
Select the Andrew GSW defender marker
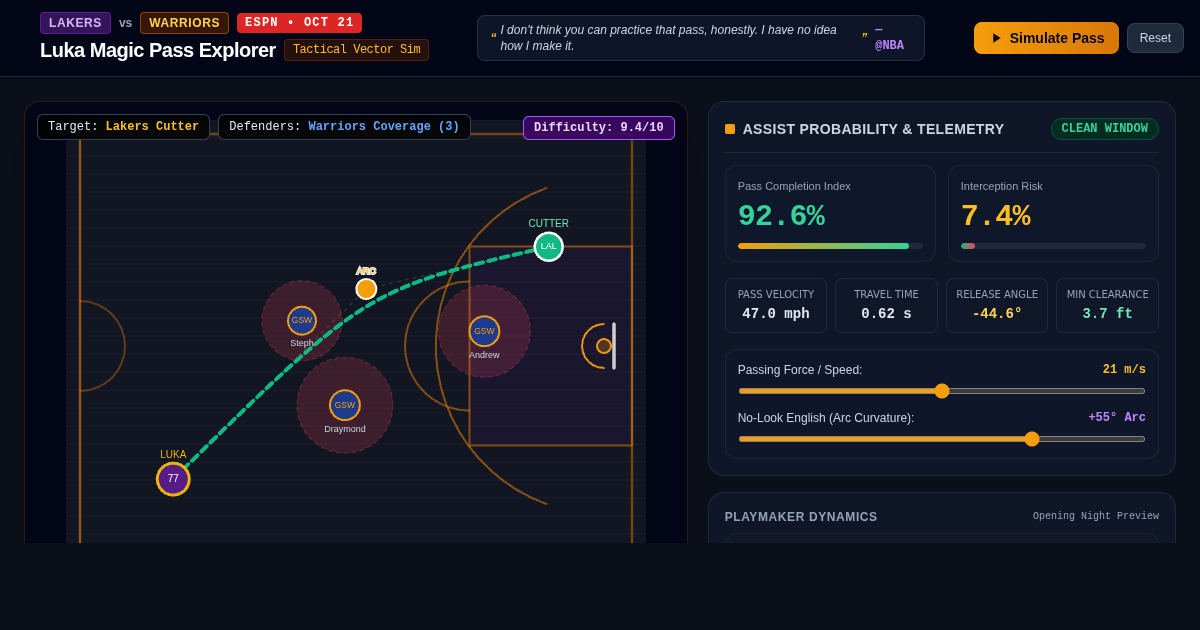[x=484, y=331]
